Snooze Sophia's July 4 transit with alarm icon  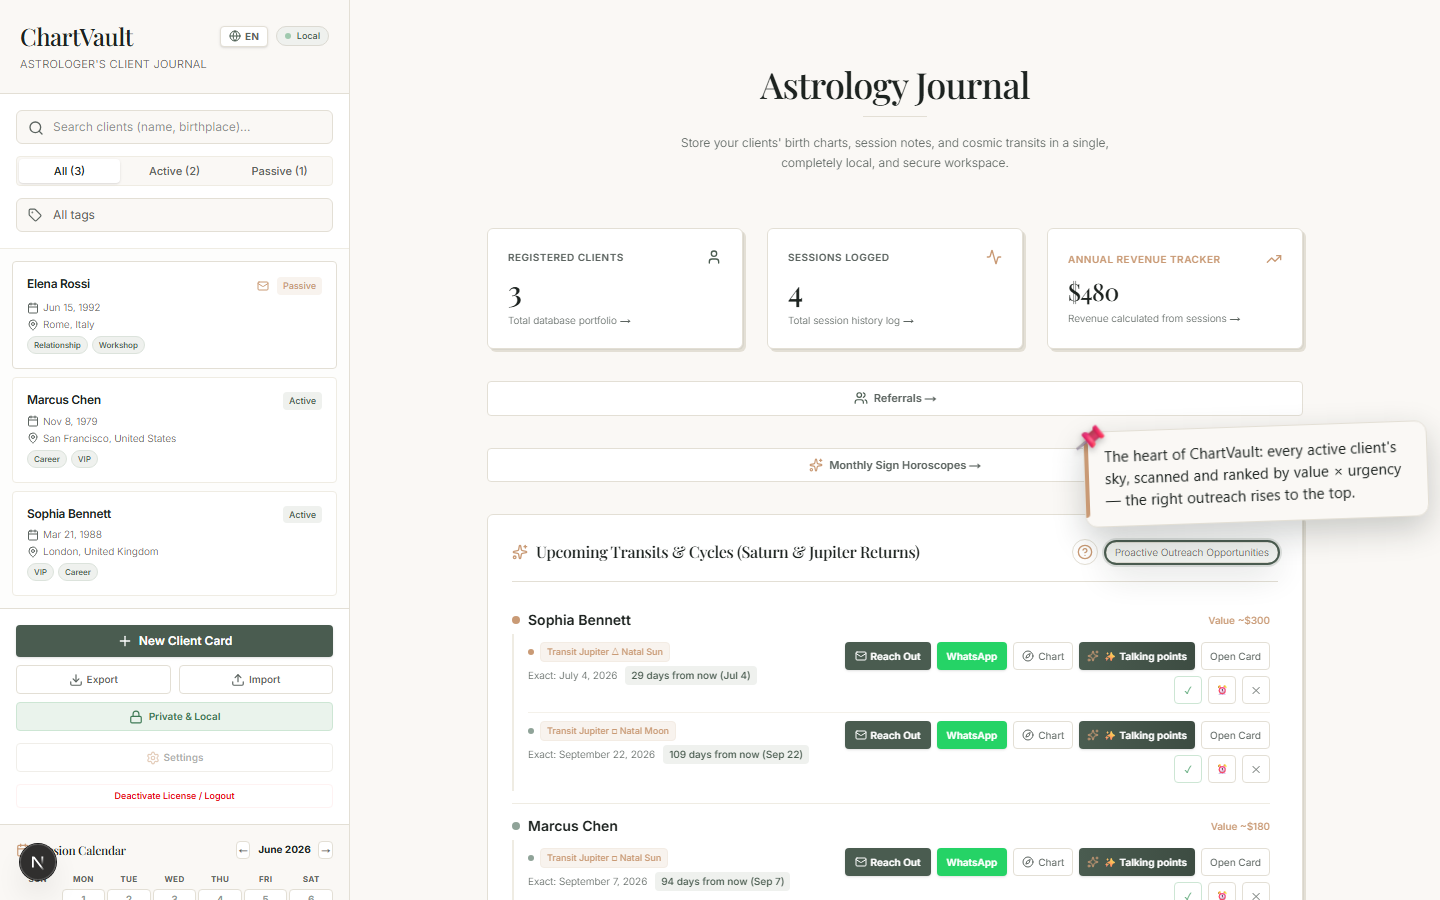(x=1222, y=690)
